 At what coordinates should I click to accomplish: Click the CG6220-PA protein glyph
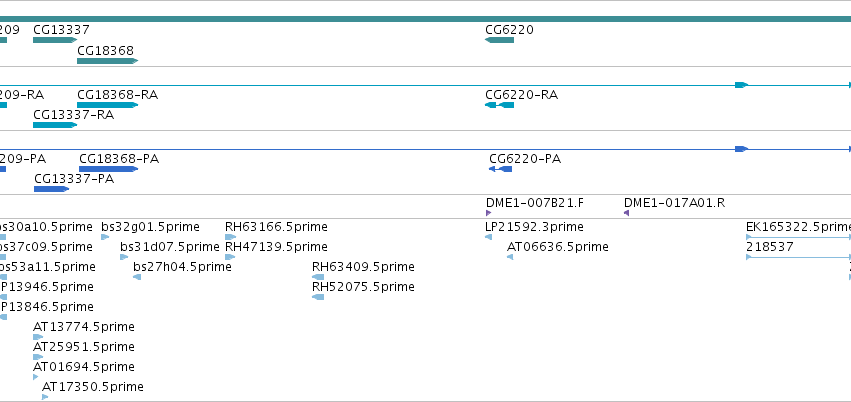500,169
